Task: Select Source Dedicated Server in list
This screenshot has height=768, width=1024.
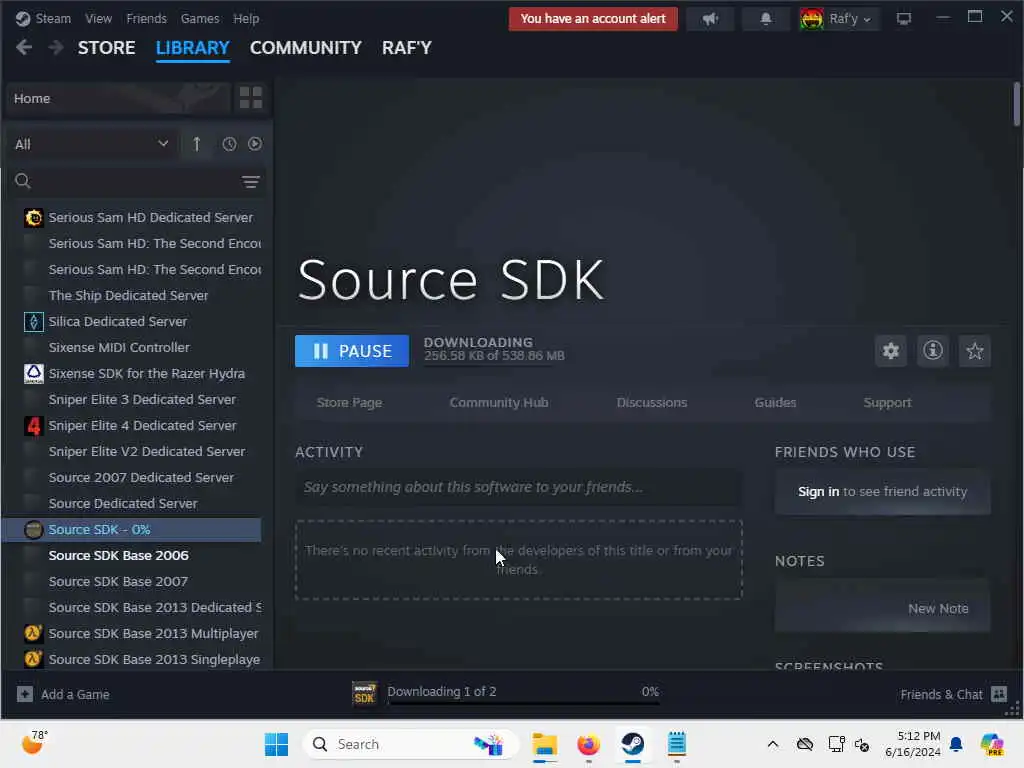Action: point(123,504)
